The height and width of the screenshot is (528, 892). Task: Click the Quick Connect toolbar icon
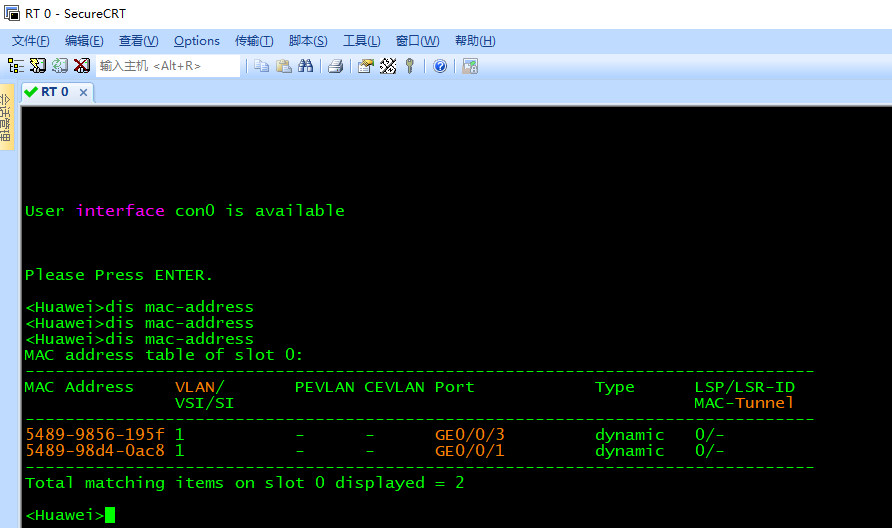38,66
